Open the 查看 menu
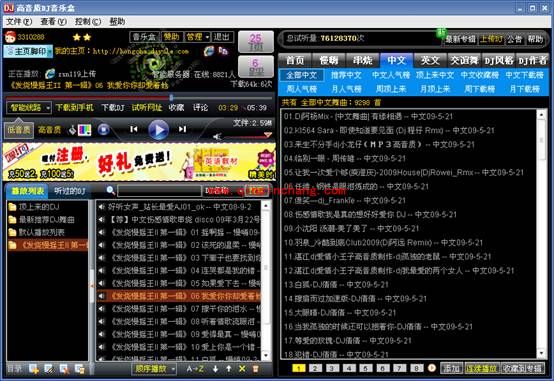554x381 pixels. coord(53,22)
